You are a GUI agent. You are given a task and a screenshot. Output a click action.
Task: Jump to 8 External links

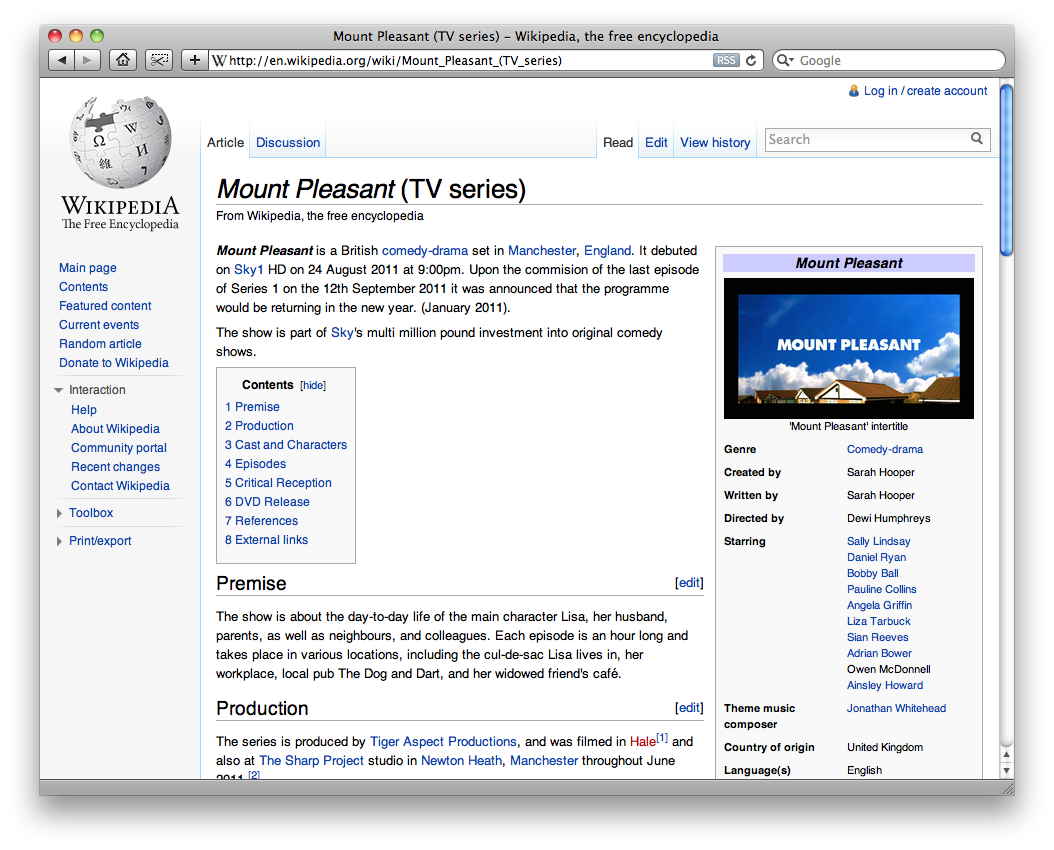266,540
